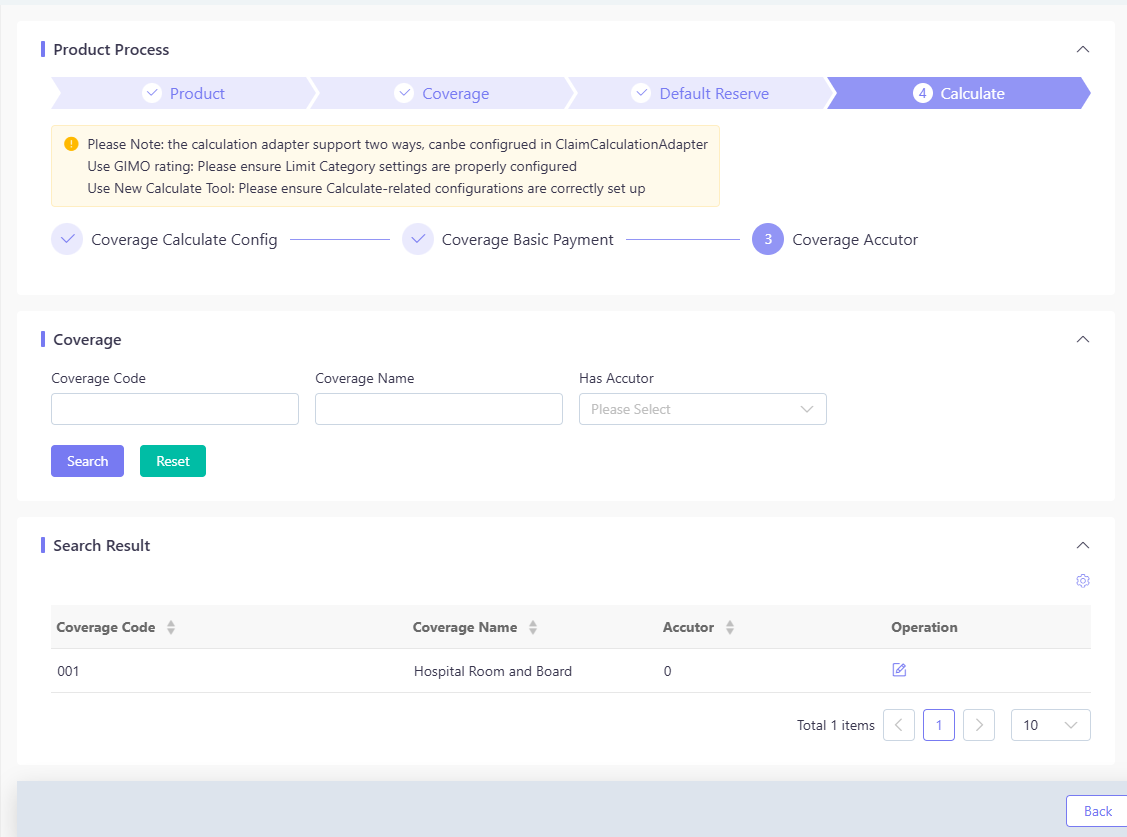The image size is (1127, 837).
Task: Click the Reset button
Action: [172, 461]
